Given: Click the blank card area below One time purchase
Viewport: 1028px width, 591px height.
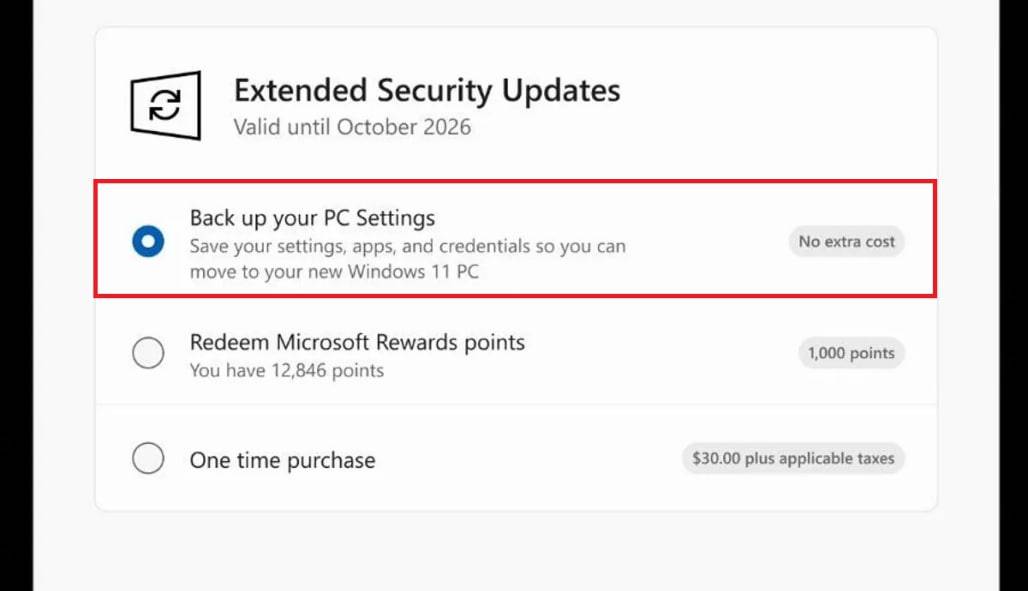Looking at the screenshot, I should (515, 497).
